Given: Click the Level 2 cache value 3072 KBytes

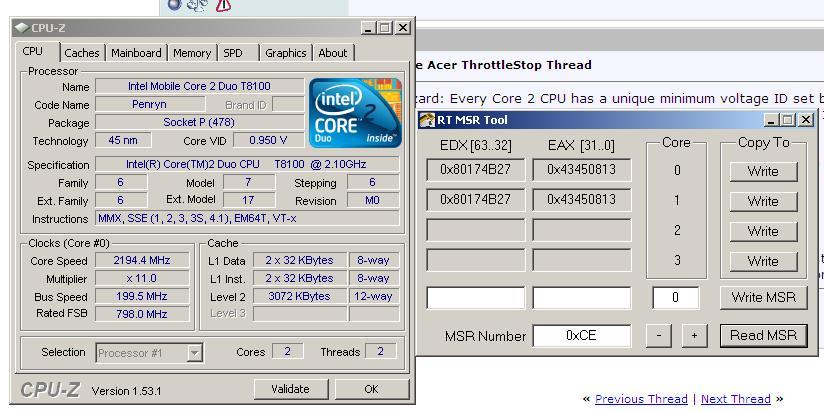Looking at the screenshot, I should [x=300, y=296].
